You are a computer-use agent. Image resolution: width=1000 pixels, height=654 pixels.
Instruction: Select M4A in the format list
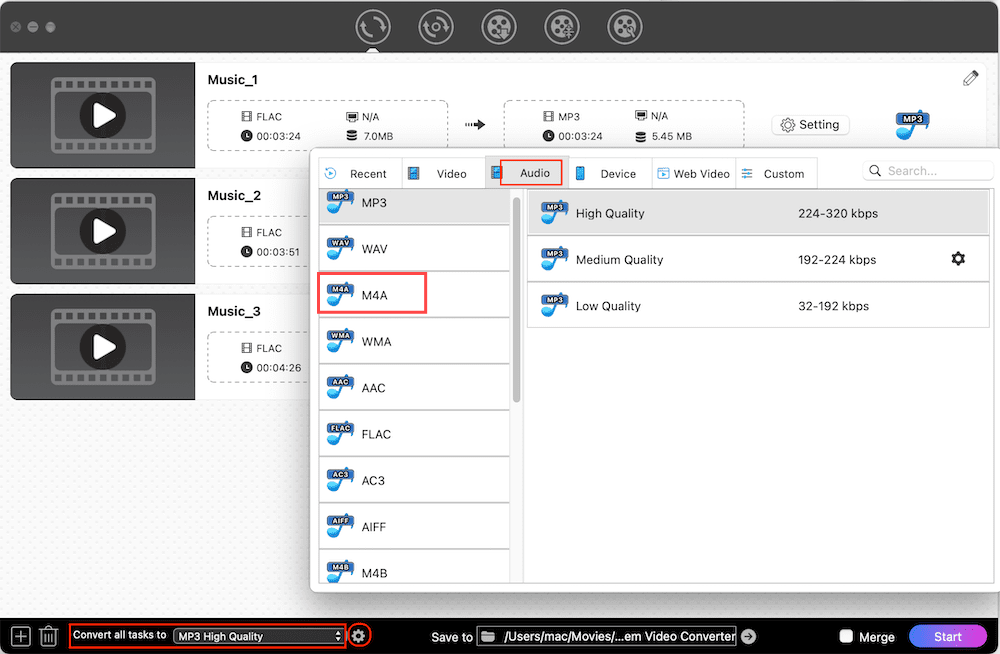point(415,295)
